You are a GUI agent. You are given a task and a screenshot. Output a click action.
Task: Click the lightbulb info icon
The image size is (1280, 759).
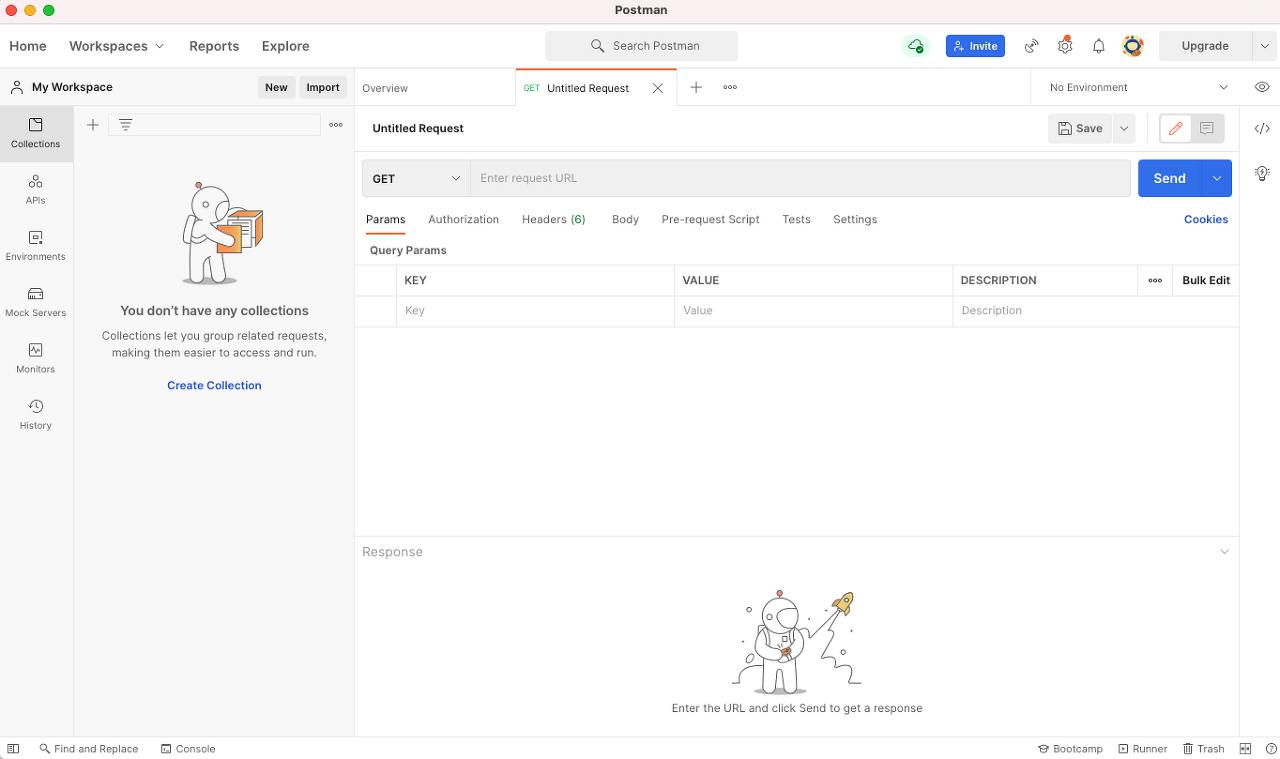[1262, 173]
